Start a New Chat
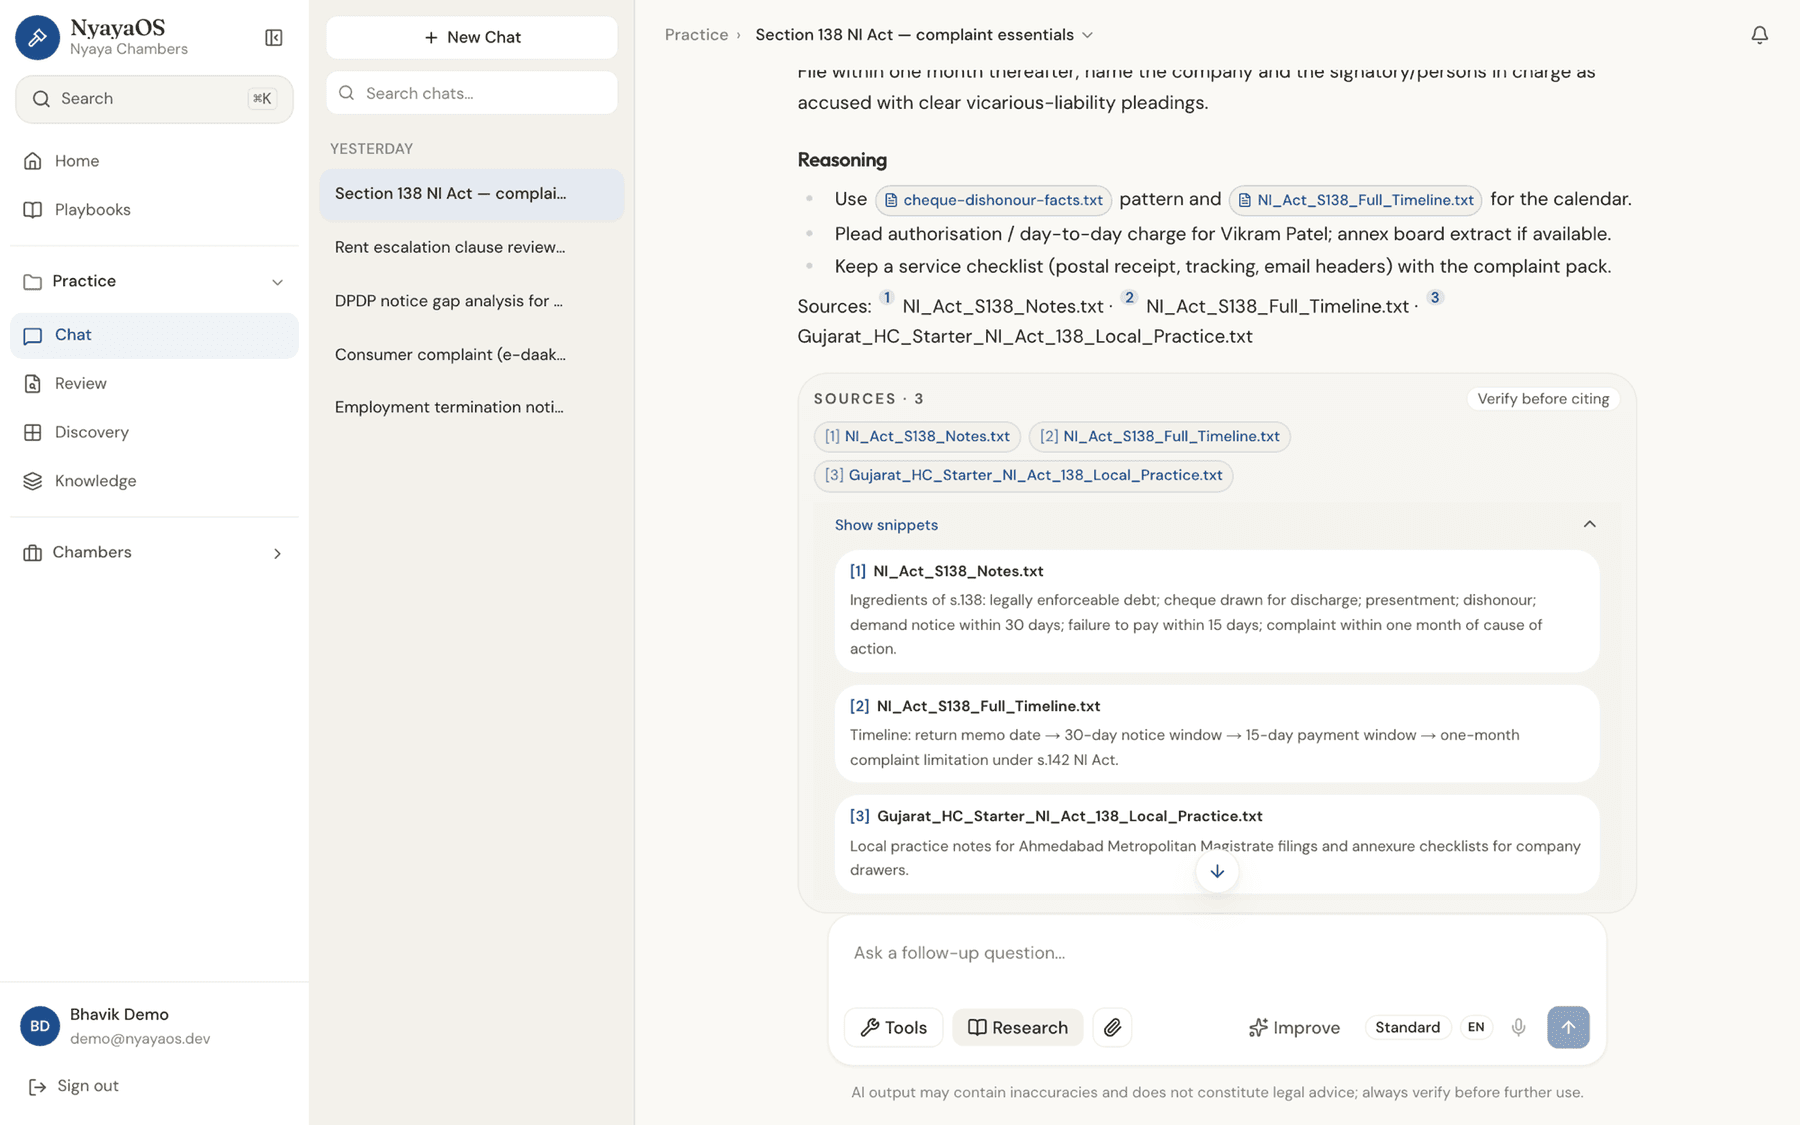The width and height of the screenshot is (1800, 1125). click(x=472, y=38)
